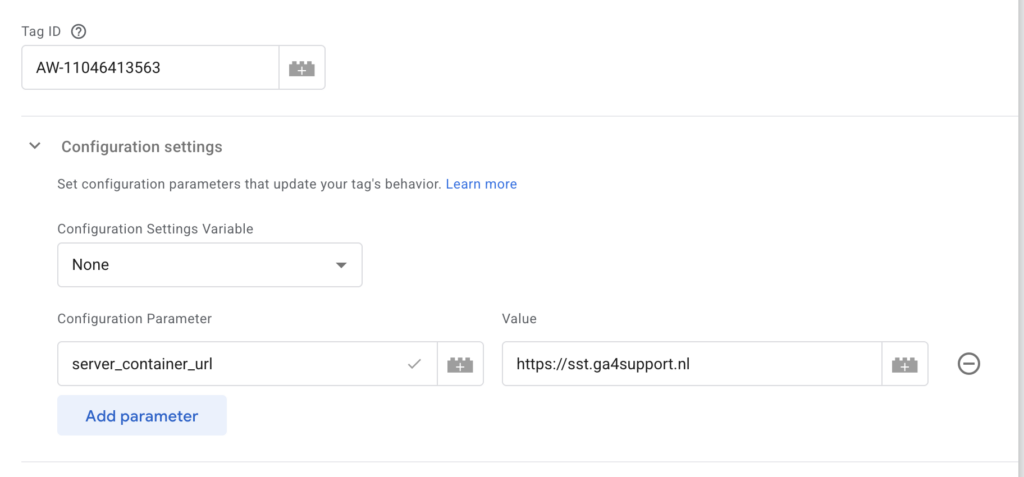Screen dimensions: 1024x477
Task: Click the Value column label
Action: [x=519, y=319]
